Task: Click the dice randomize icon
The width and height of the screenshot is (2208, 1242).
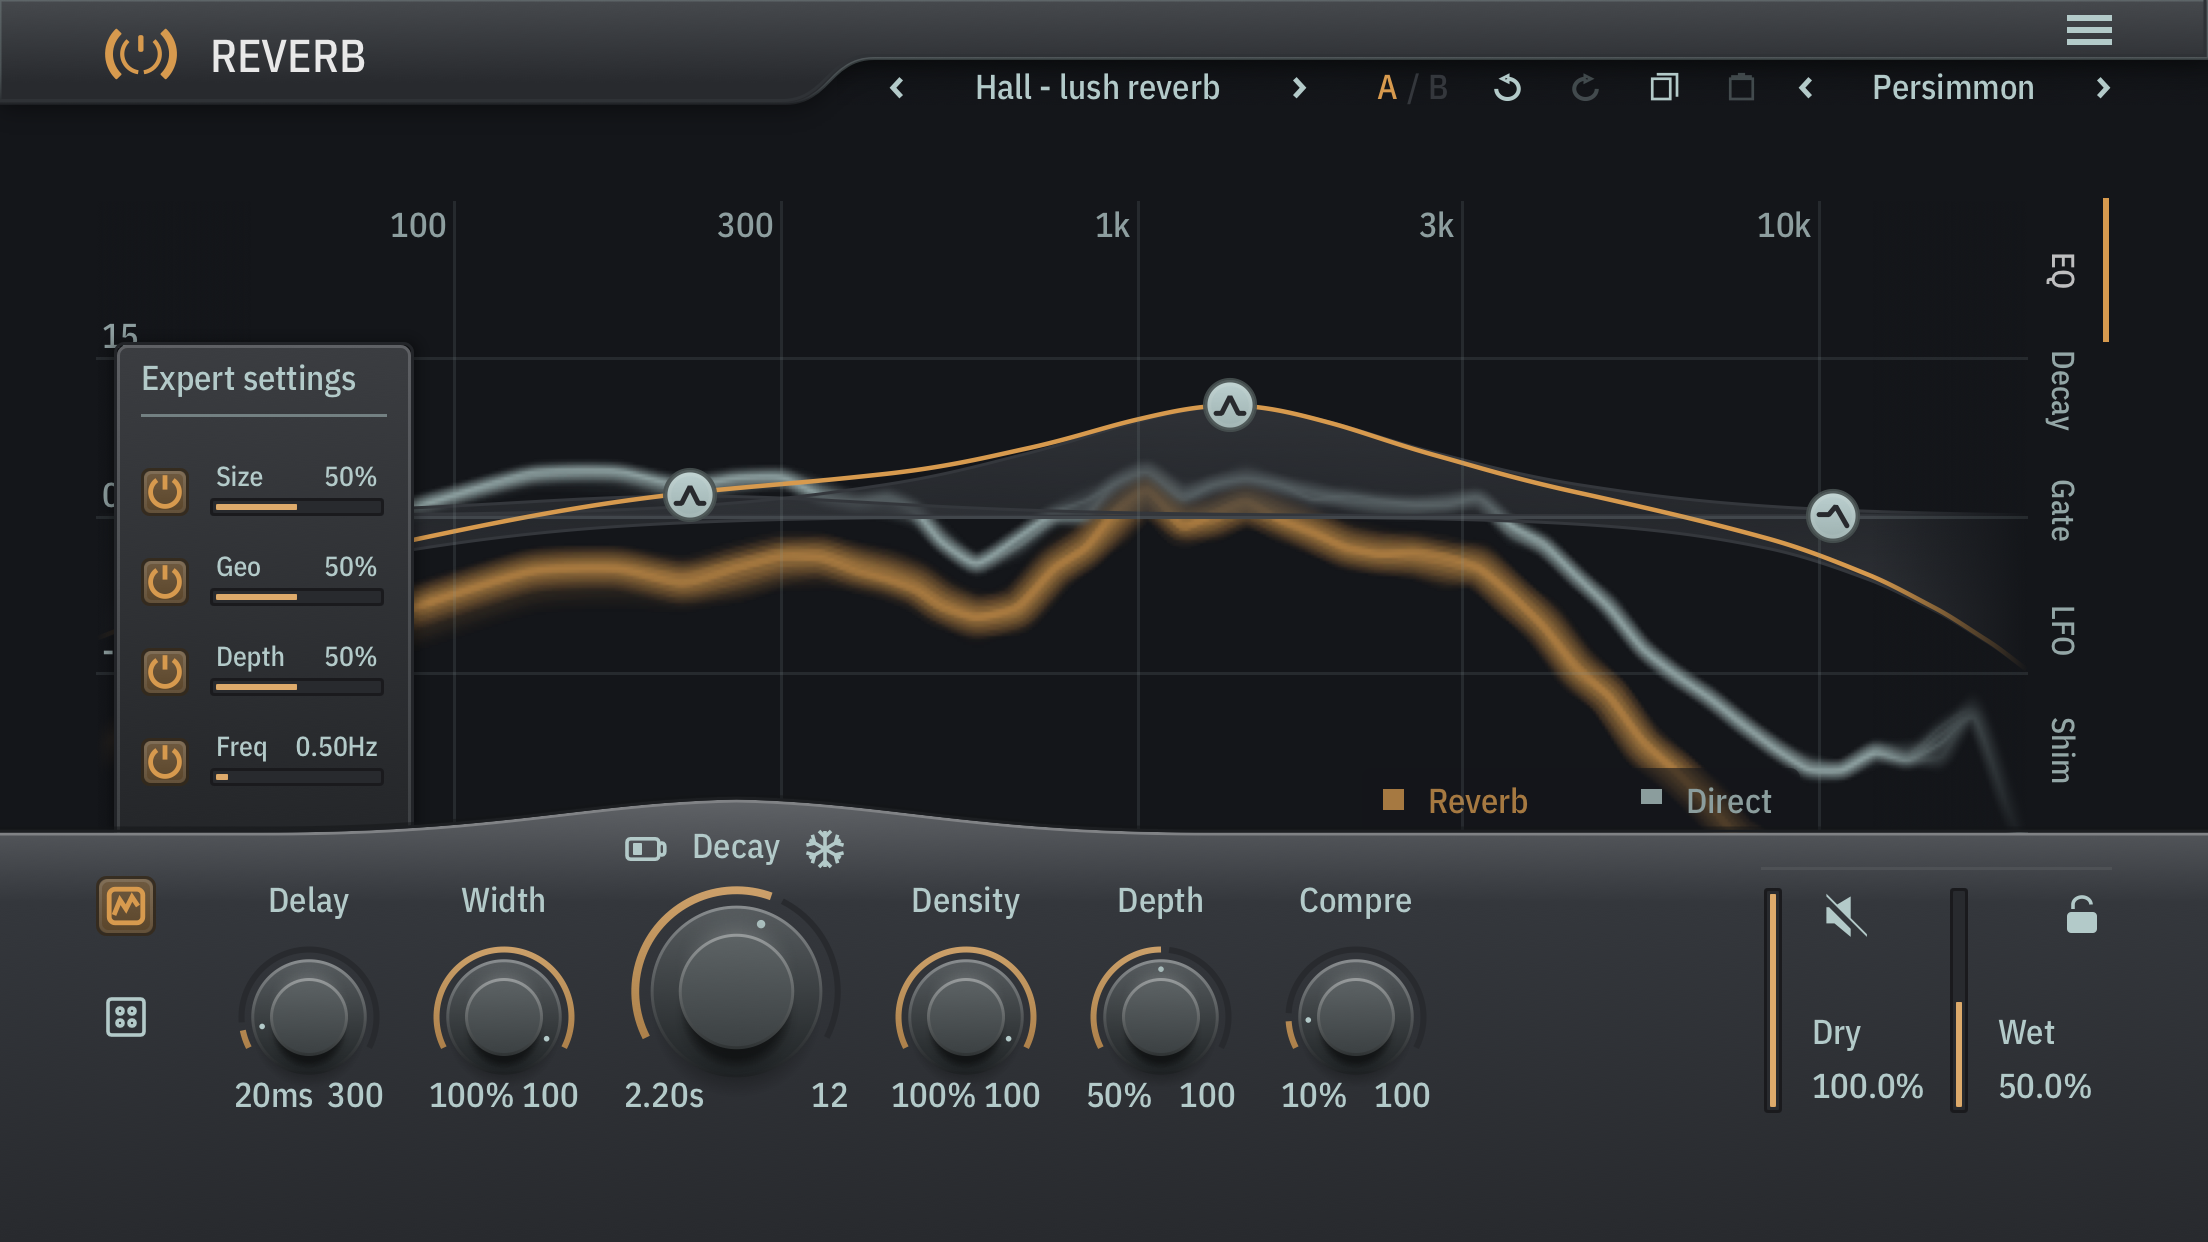Action: pyautogui.click(x=126, y=1017)
